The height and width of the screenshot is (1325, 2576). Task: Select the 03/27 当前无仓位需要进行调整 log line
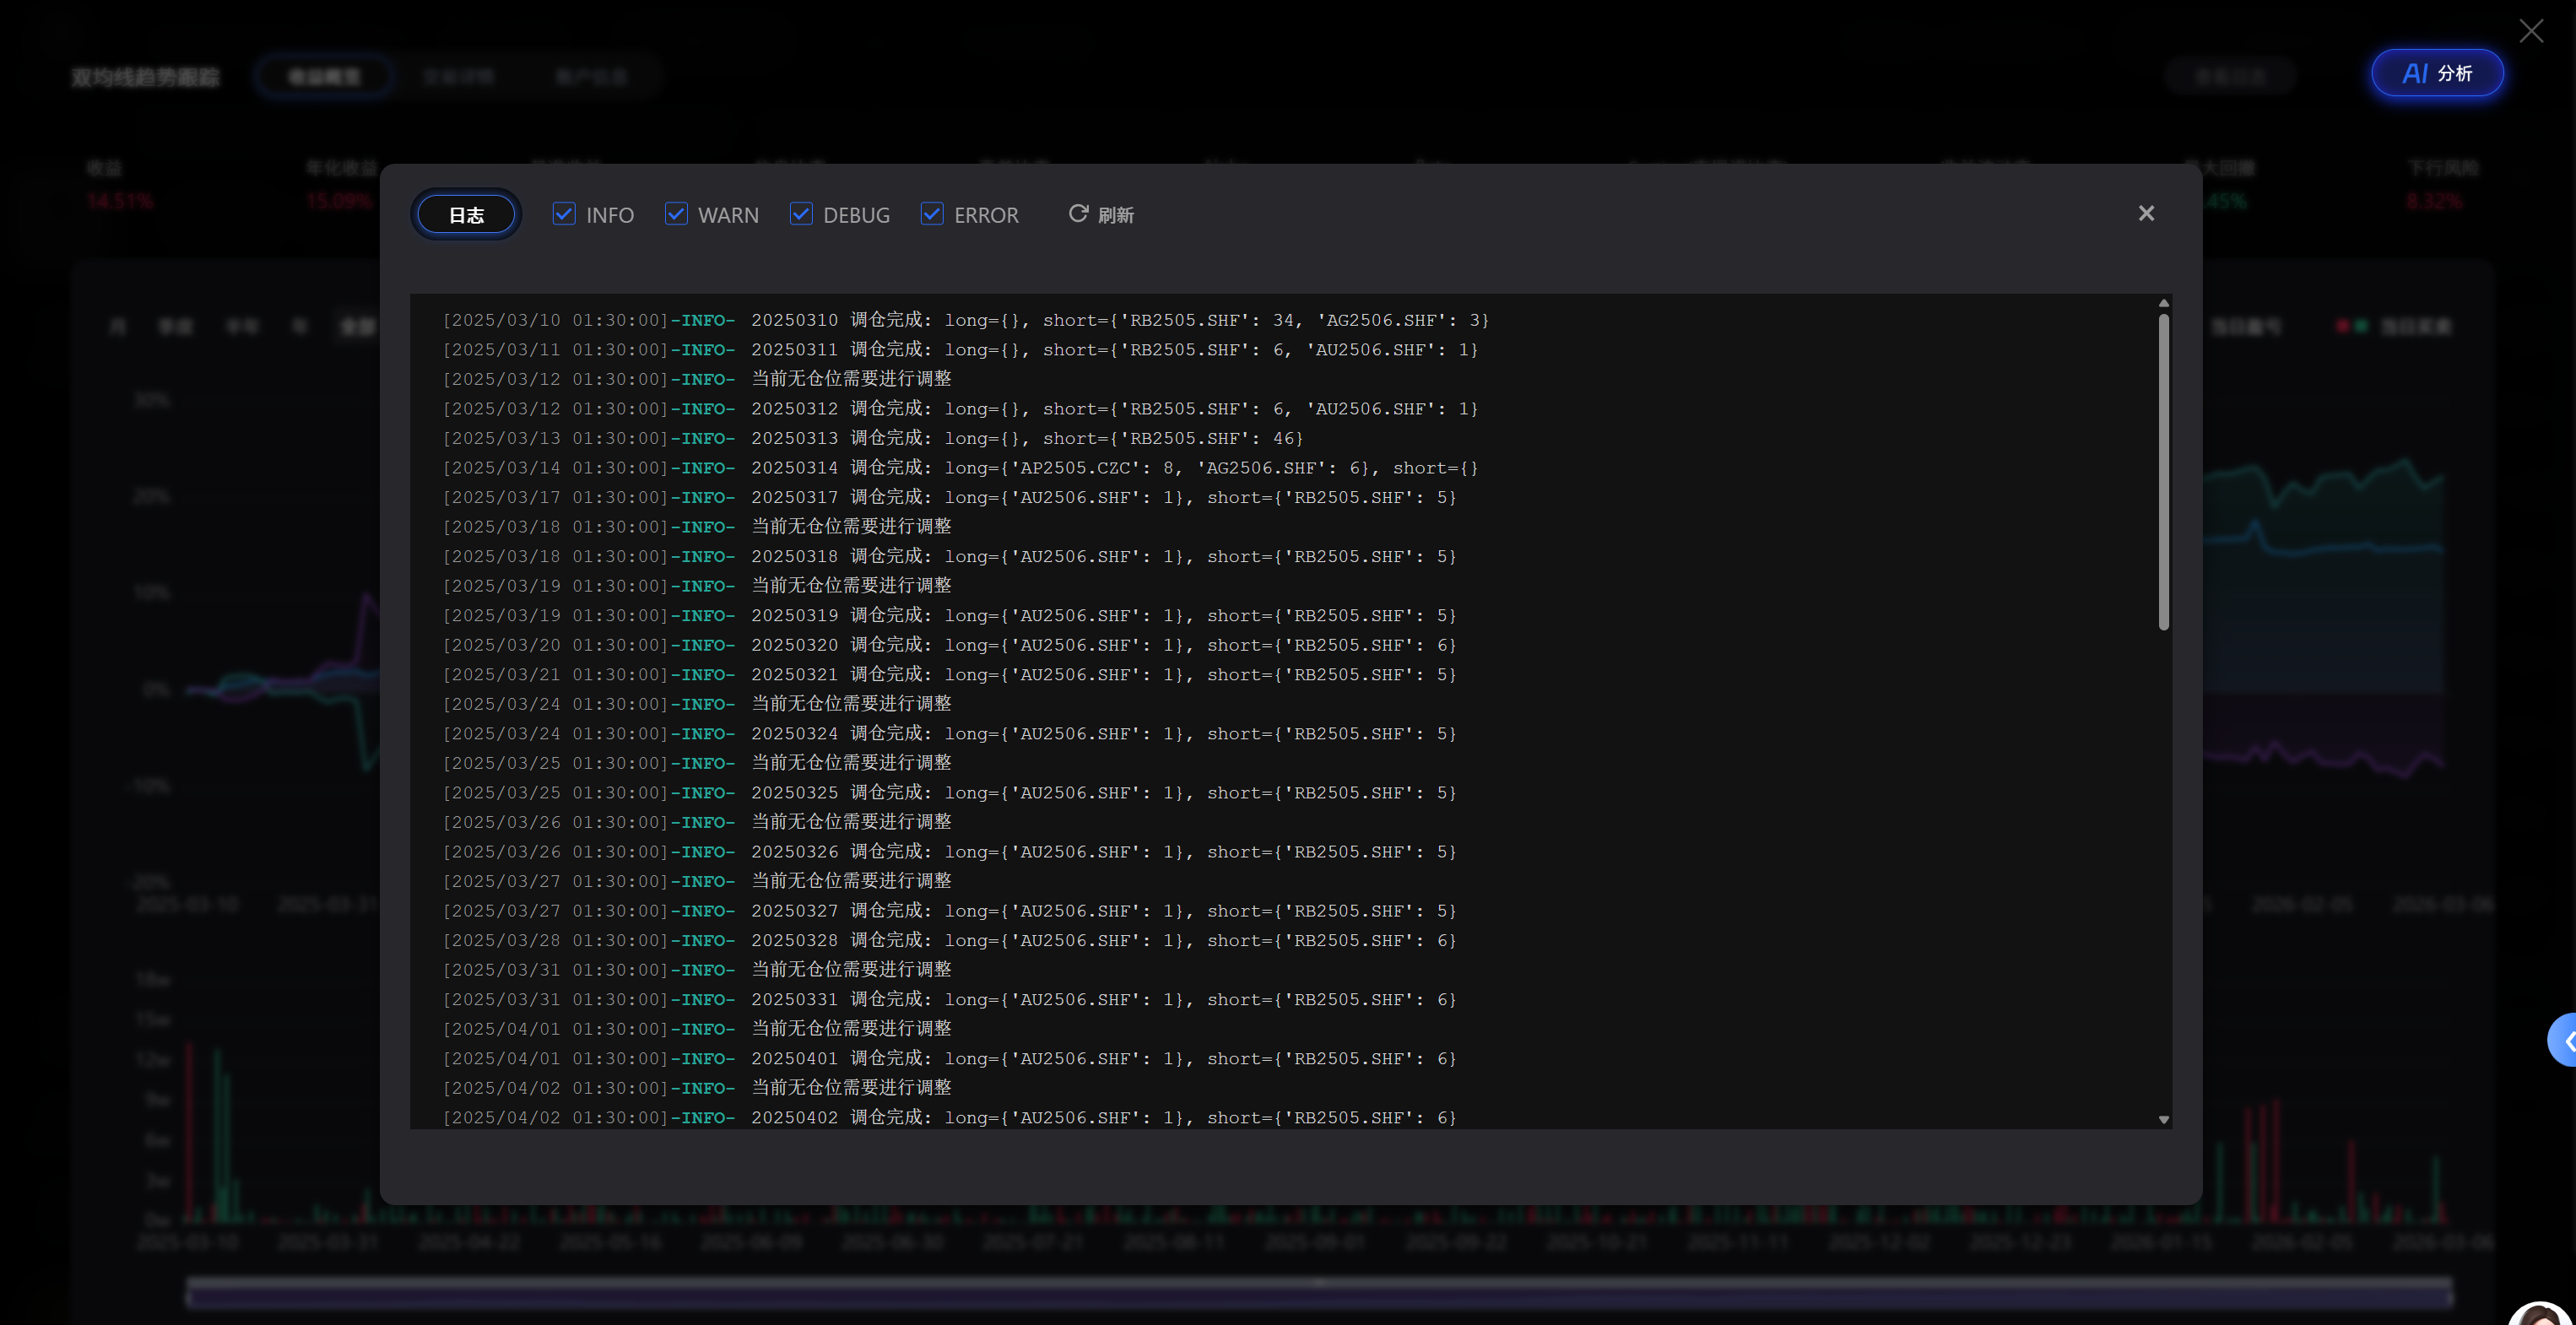pos(697,881)
